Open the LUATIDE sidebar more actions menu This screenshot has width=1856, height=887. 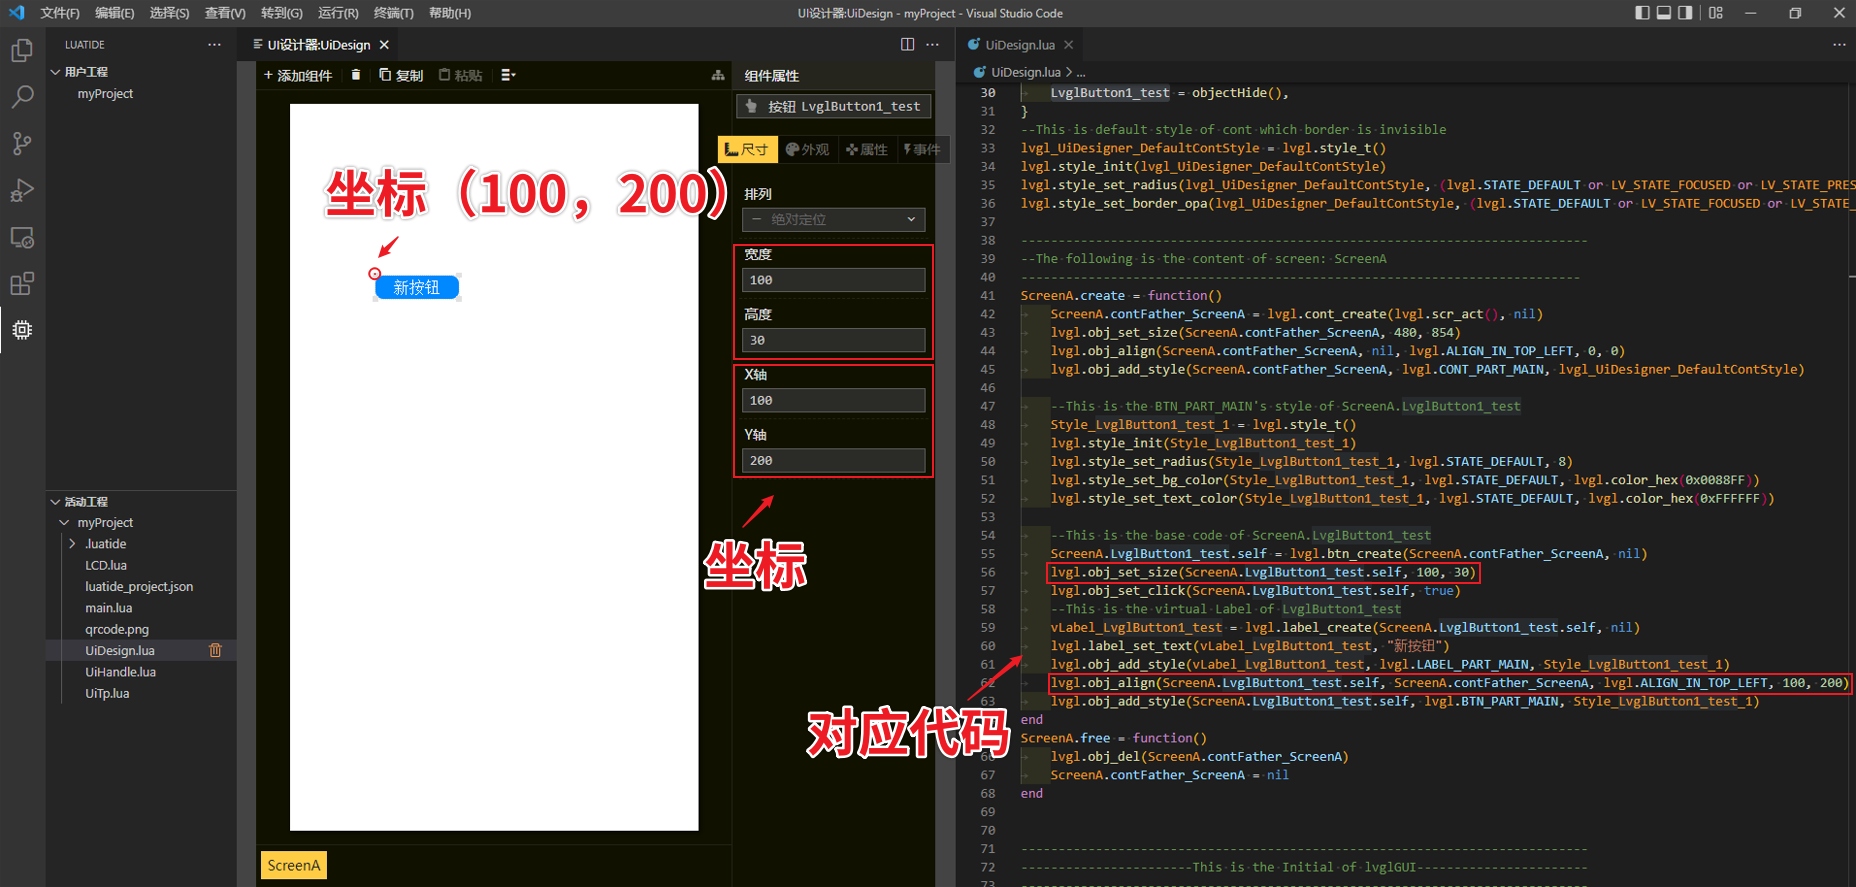[x=214, y=45]
